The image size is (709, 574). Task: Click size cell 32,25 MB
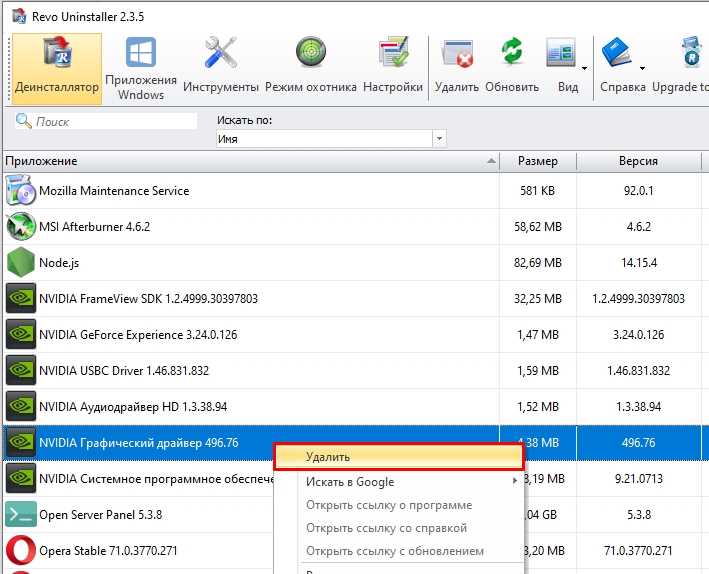(538, 299)
